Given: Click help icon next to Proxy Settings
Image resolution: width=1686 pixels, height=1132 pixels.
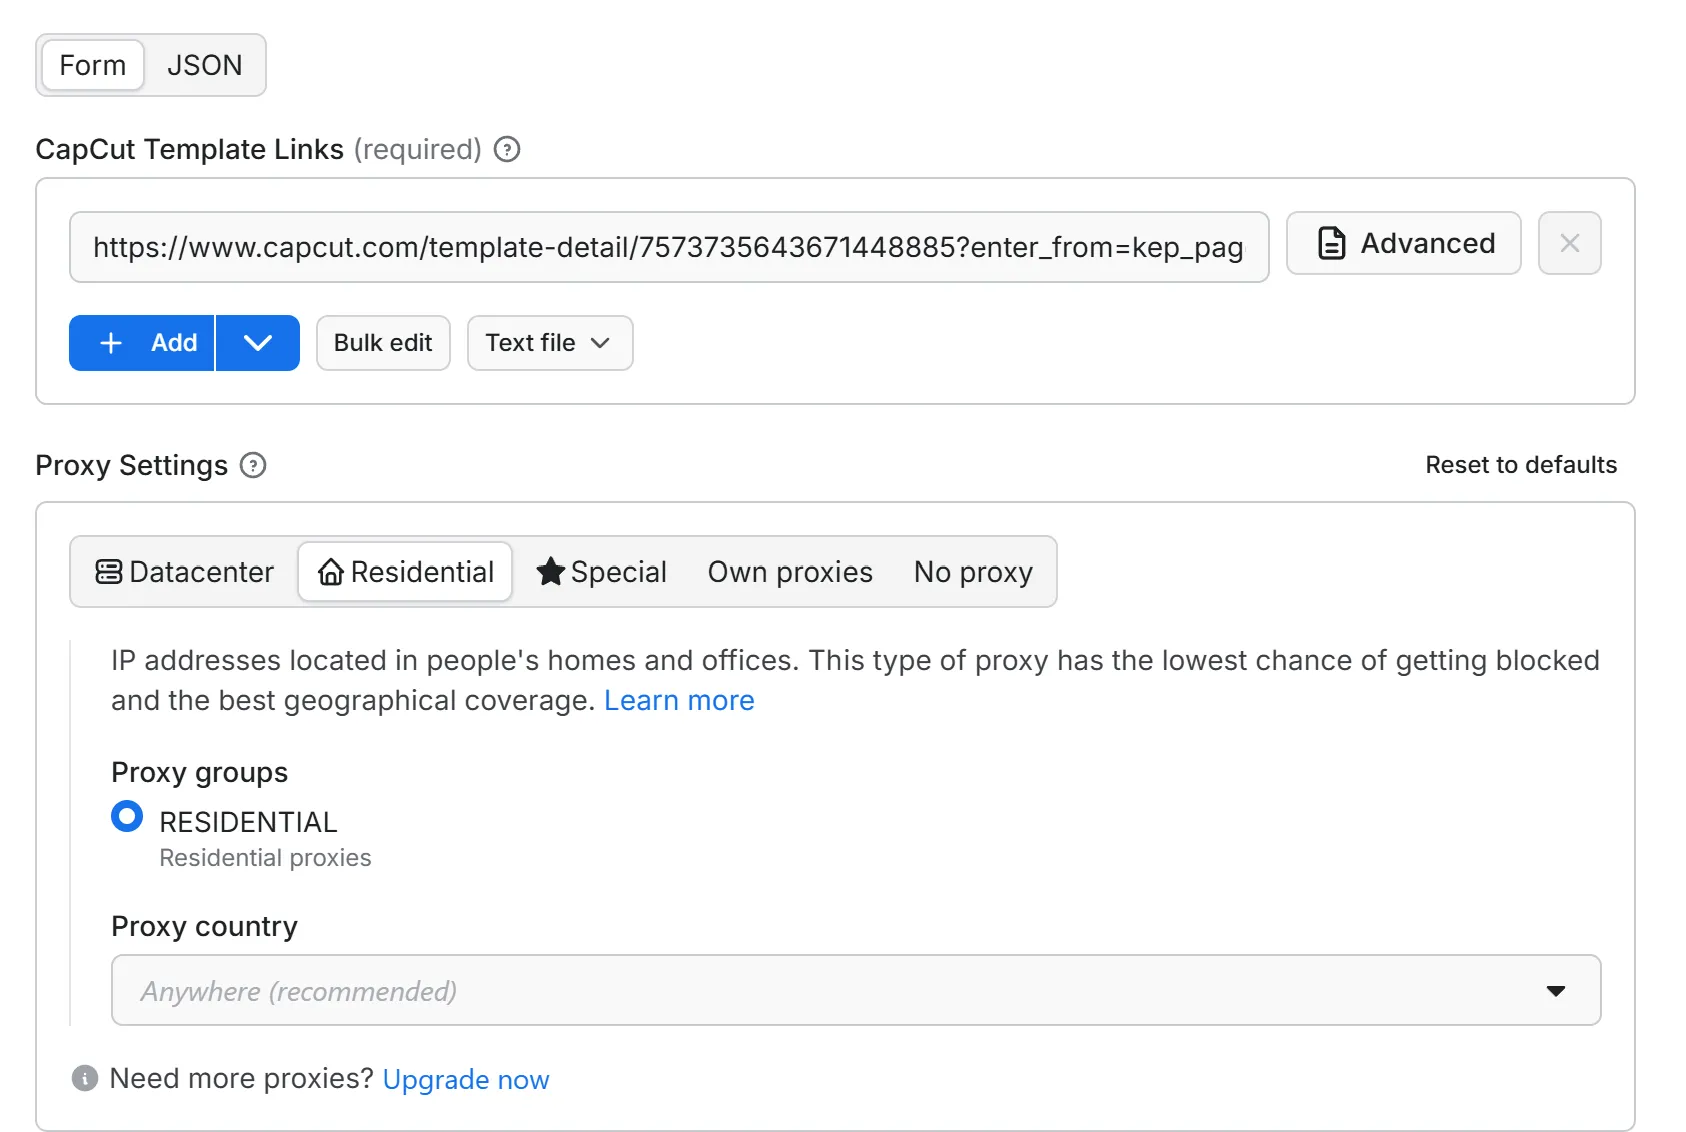Looking at the screenshot, I should (253, 465).
